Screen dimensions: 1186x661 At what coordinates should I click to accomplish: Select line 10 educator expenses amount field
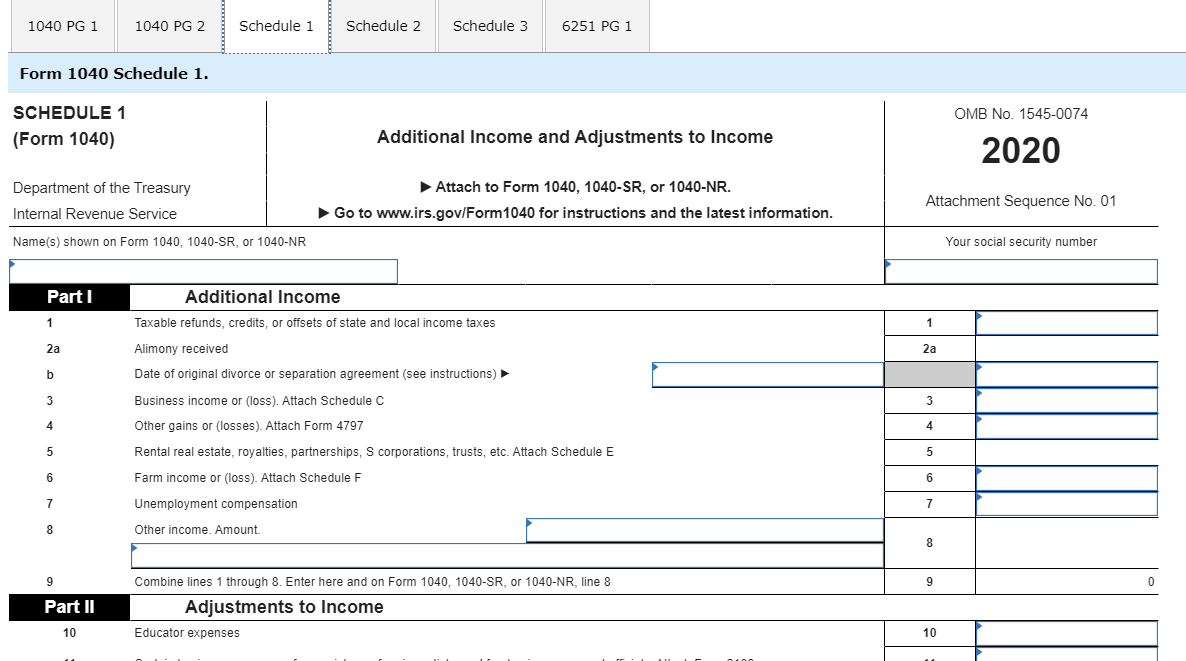point(1066,633)
